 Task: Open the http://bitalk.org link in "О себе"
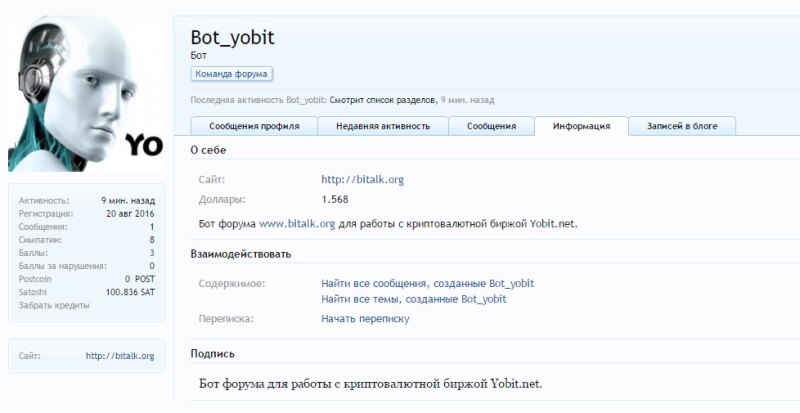(x=362, y=180)
